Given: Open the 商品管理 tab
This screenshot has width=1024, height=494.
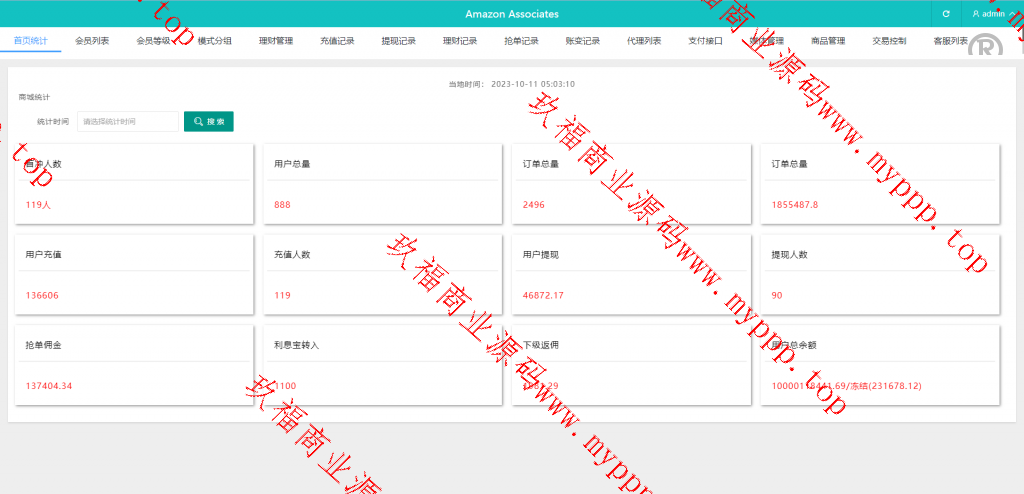Looking at the screenshot, I should [828, 41].
